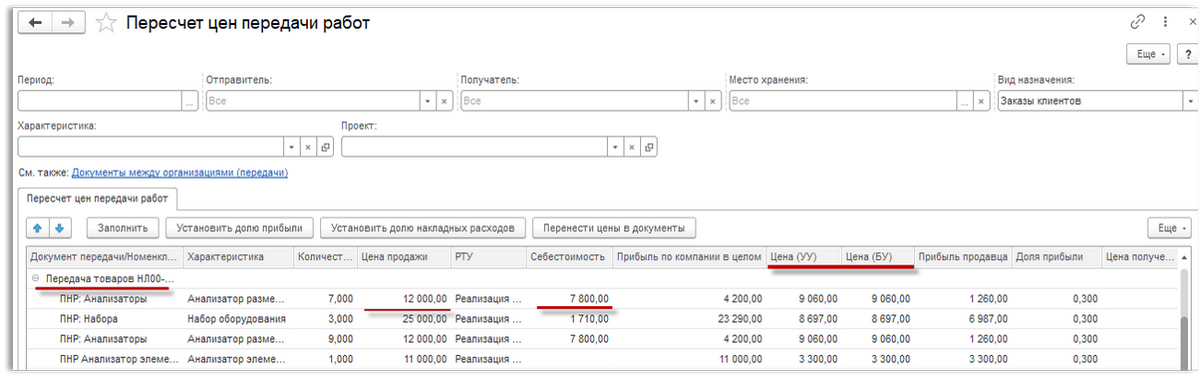Select the Пересчет цен передачи работ tab
Image resolution: width=1200 pixels, height=378 pixels.
coord(99,198)
